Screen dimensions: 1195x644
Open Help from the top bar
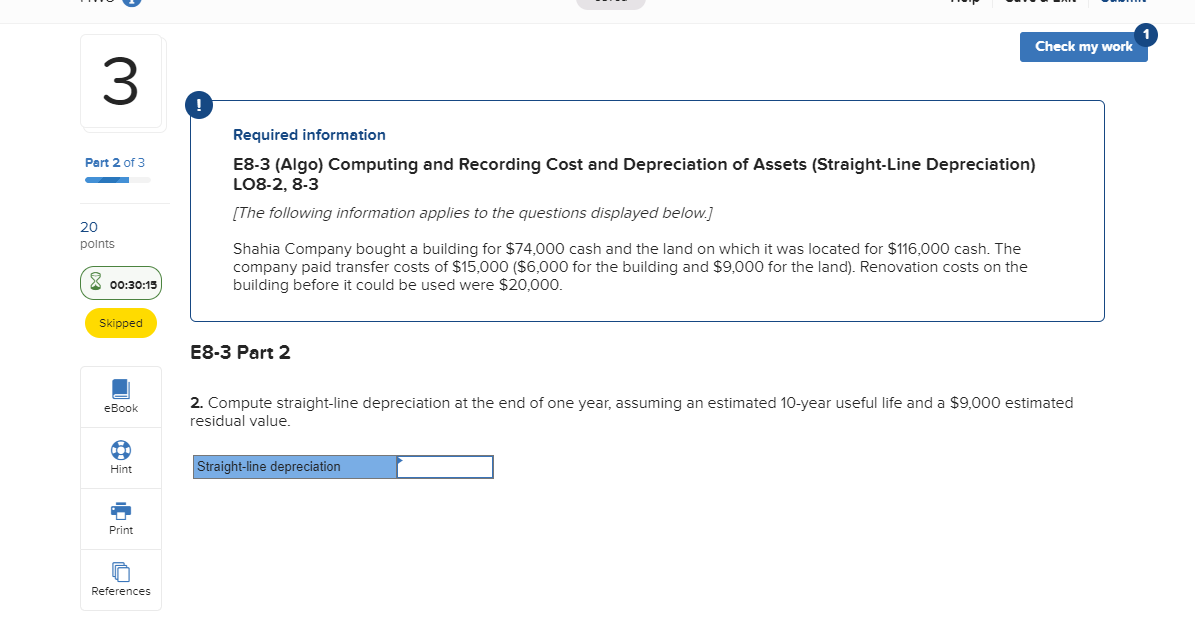click(964, 2)
